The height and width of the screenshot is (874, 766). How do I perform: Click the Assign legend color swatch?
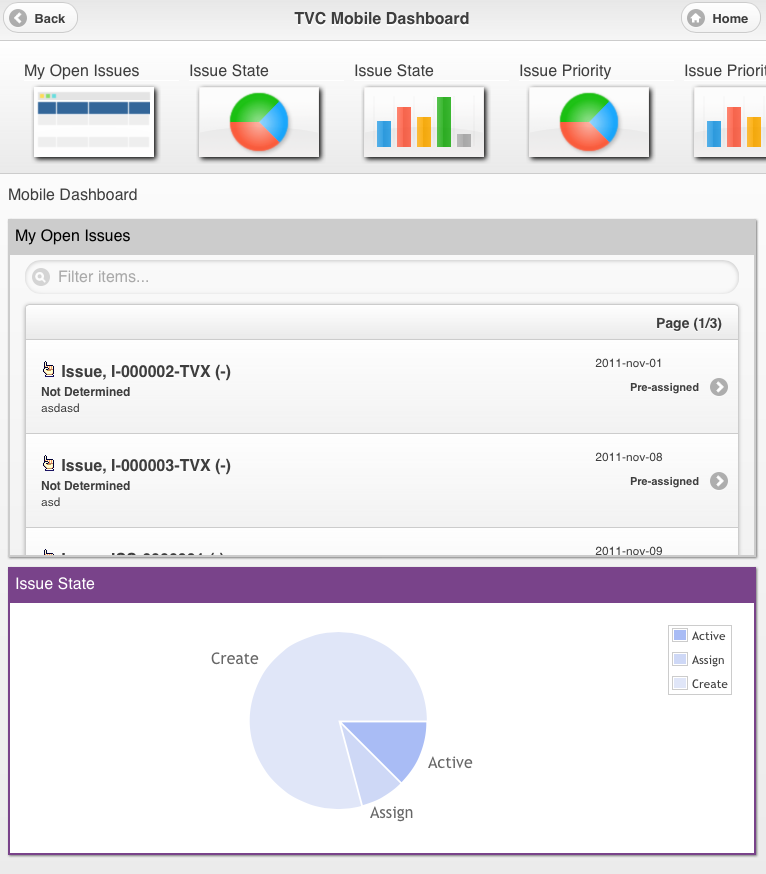click(x=680, y=660)
